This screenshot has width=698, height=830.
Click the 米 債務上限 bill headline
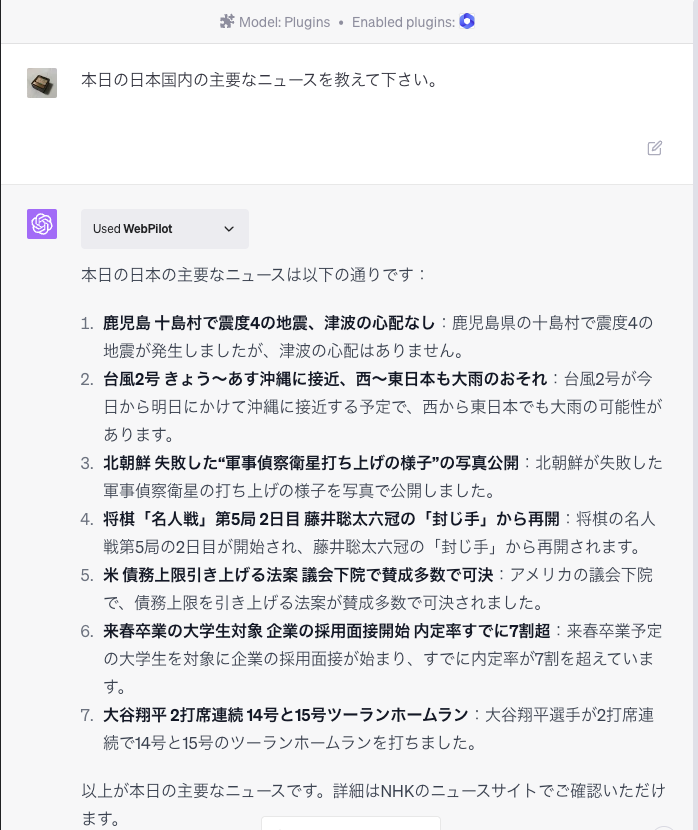tap(298, 575)
